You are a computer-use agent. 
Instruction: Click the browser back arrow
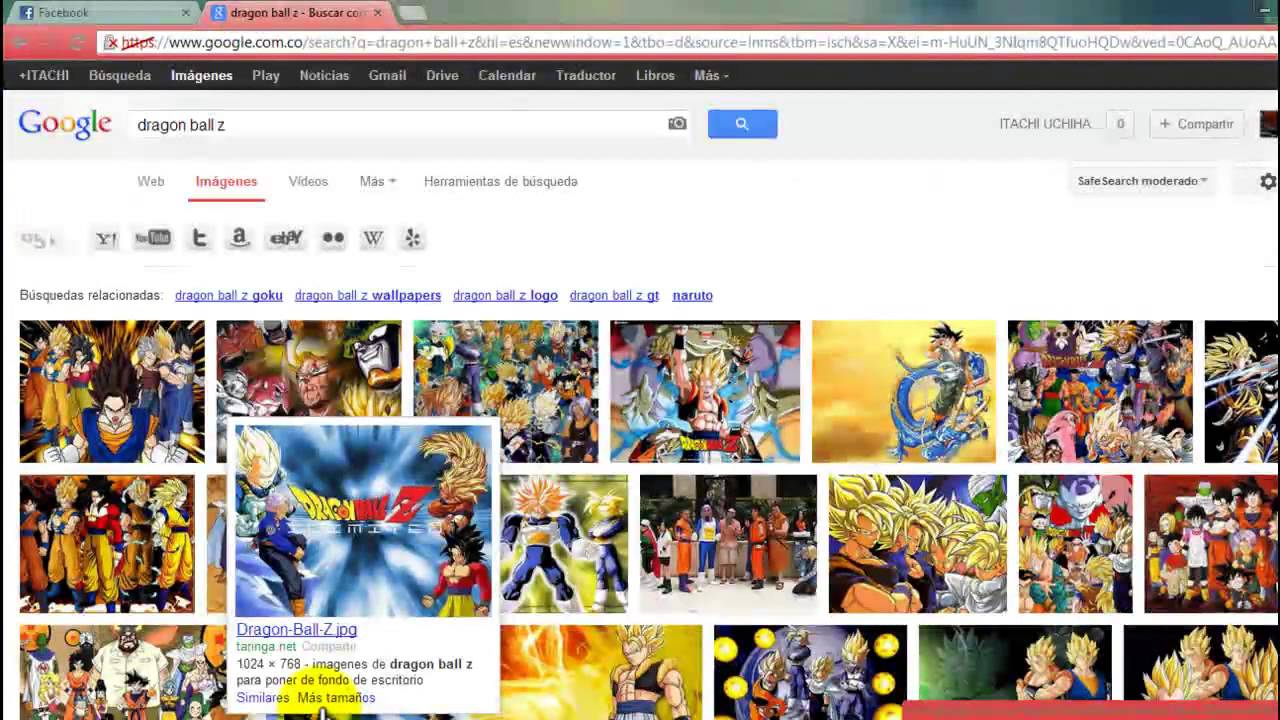19,43
